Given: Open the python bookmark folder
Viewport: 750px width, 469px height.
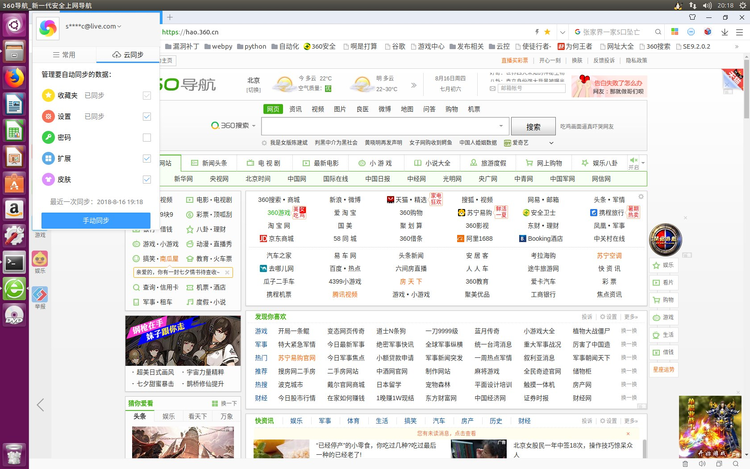Looking at the screenshot, I should tap(251, 46).
